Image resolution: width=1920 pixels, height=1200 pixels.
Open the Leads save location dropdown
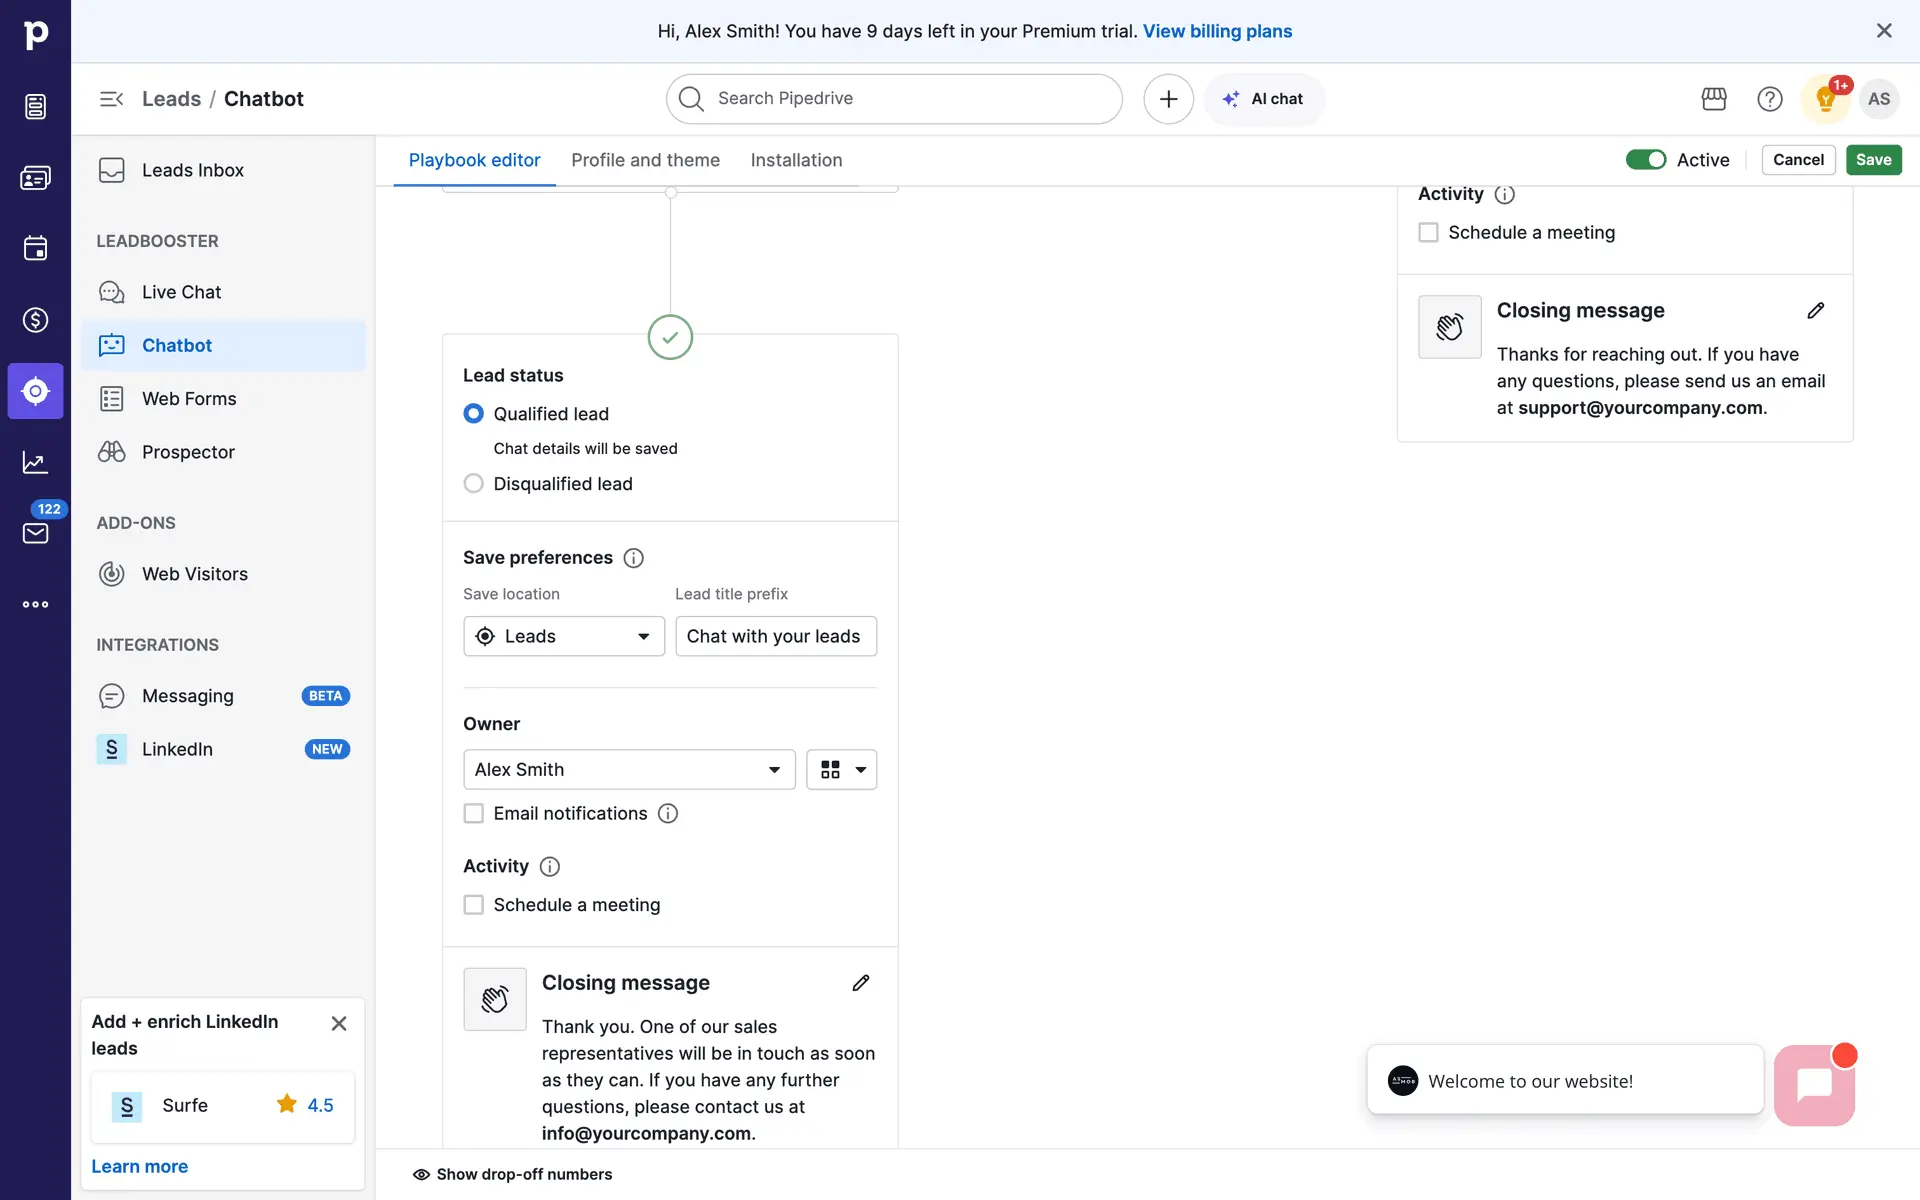[x=564, y=637]
